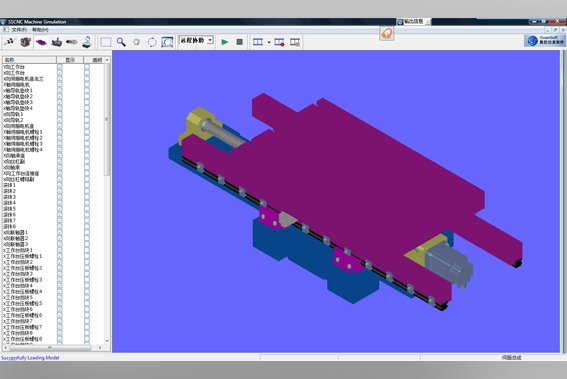Select the X向联轴器2 row
567x379 pixels.
coord(16,238)
